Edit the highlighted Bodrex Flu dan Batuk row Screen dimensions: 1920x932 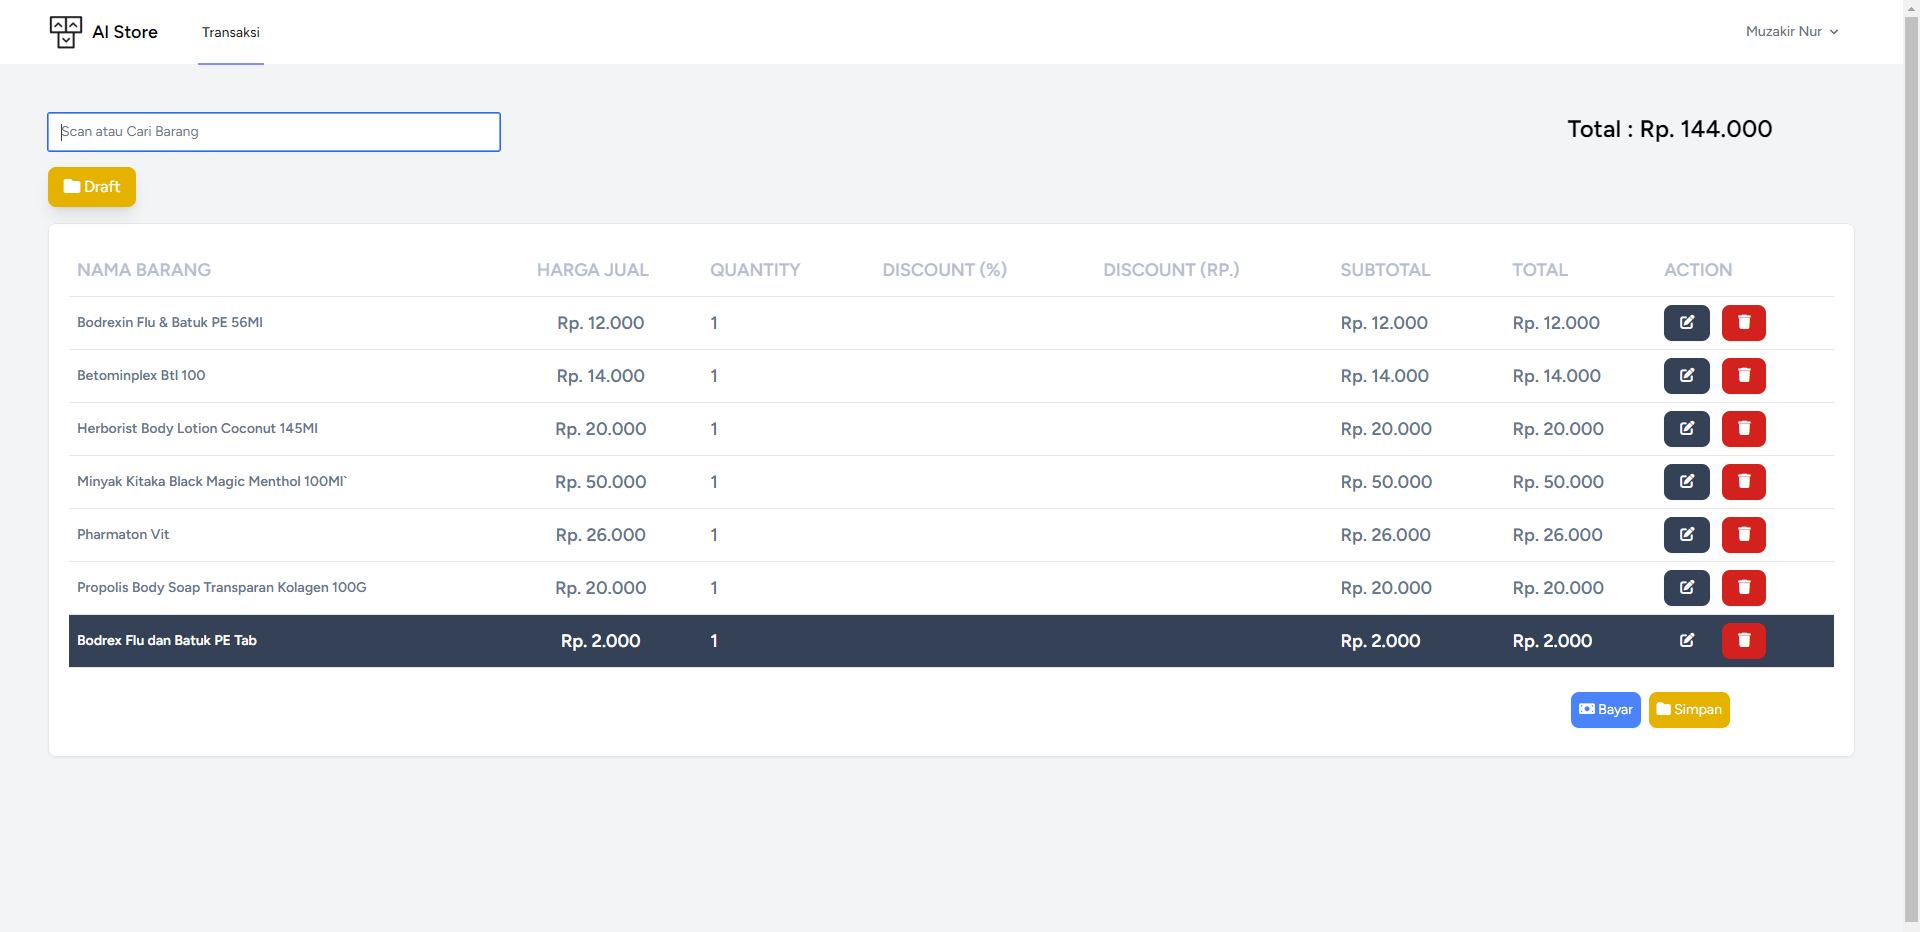click(1689, 641)
